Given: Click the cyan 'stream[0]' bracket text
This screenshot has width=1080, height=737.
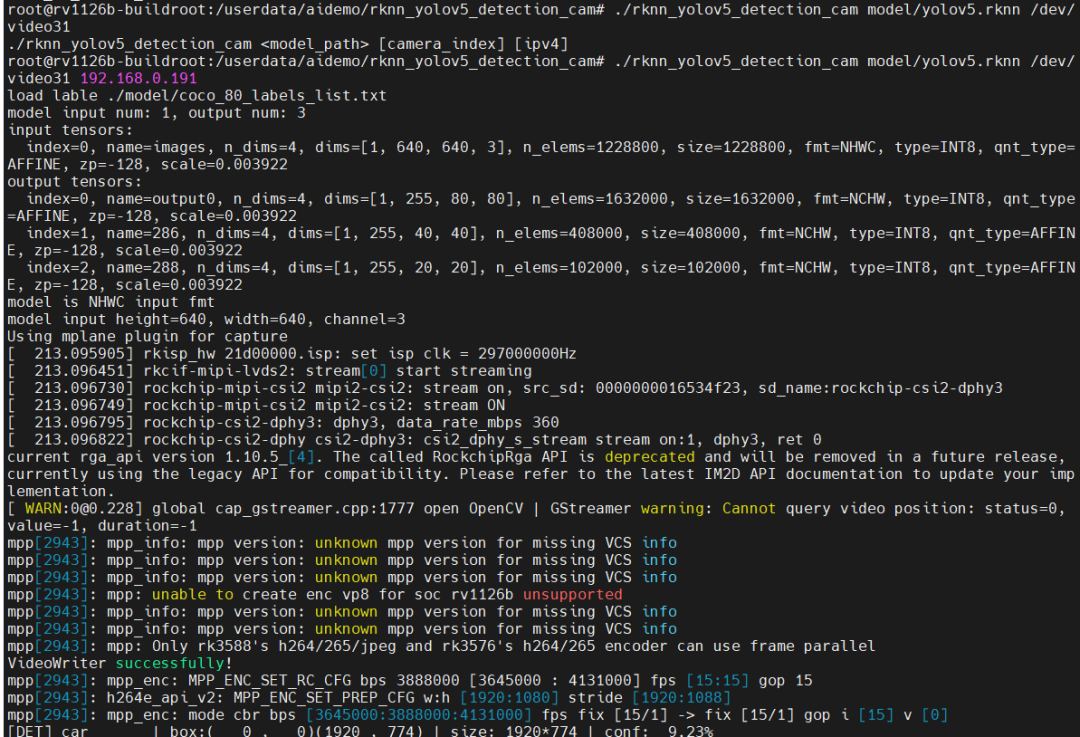Looking at the screenshot, I should (x=346, y=371).
